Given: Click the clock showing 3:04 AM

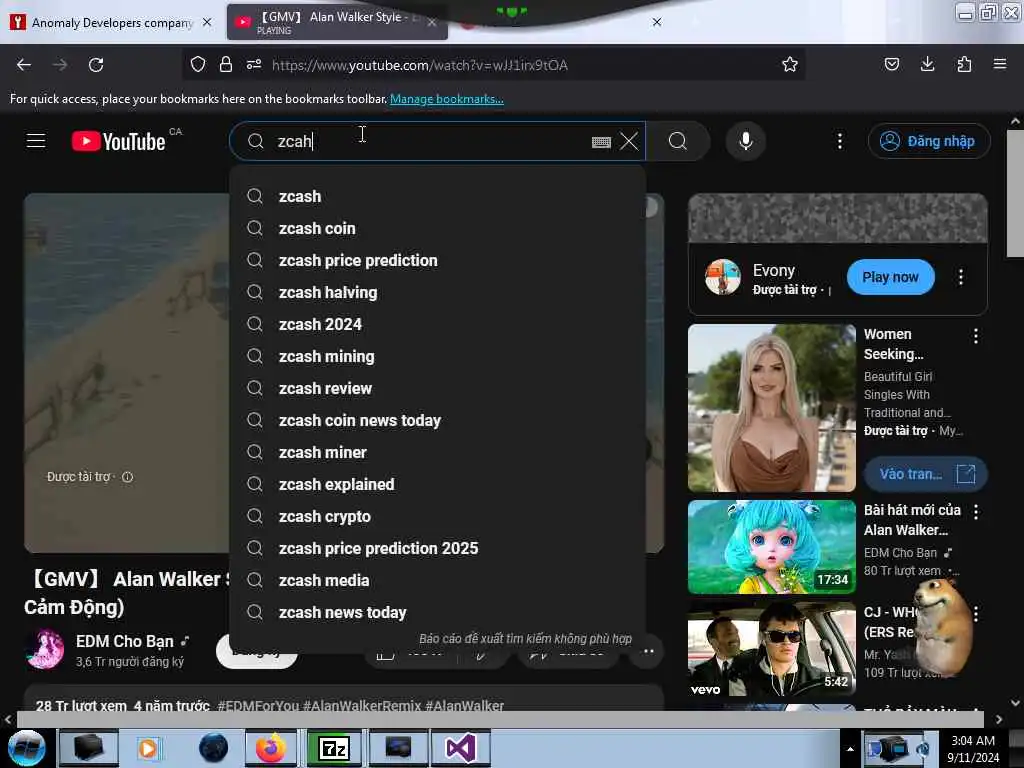Looking at the screenshot, I should coord(973,741).
